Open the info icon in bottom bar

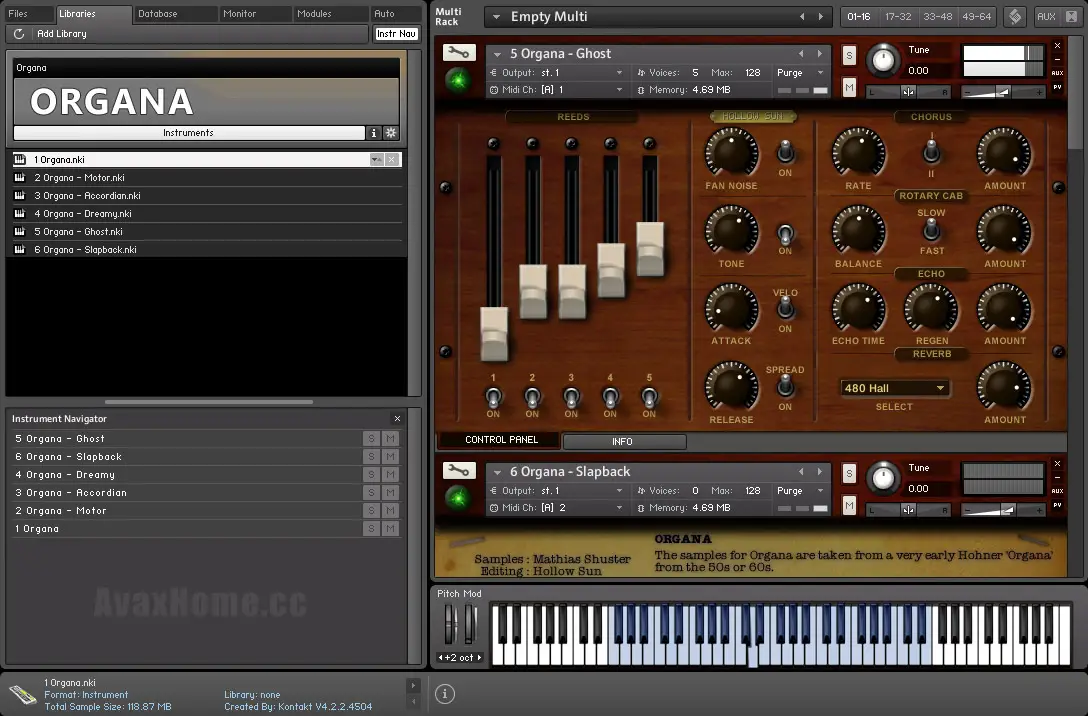(445, 693)
